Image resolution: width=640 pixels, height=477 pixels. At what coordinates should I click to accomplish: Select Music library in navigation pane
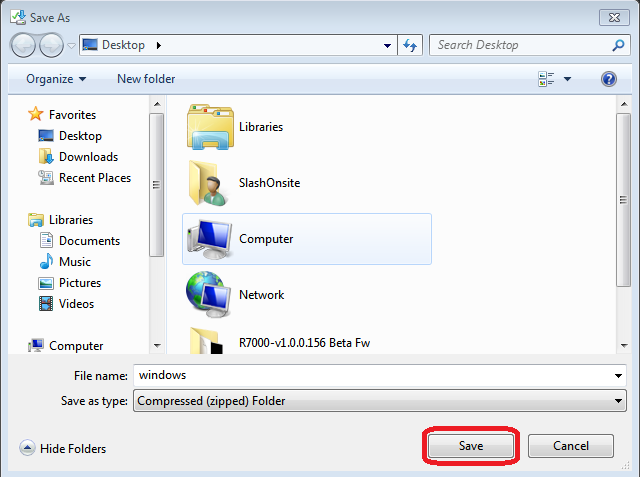[x=75, y=262]
